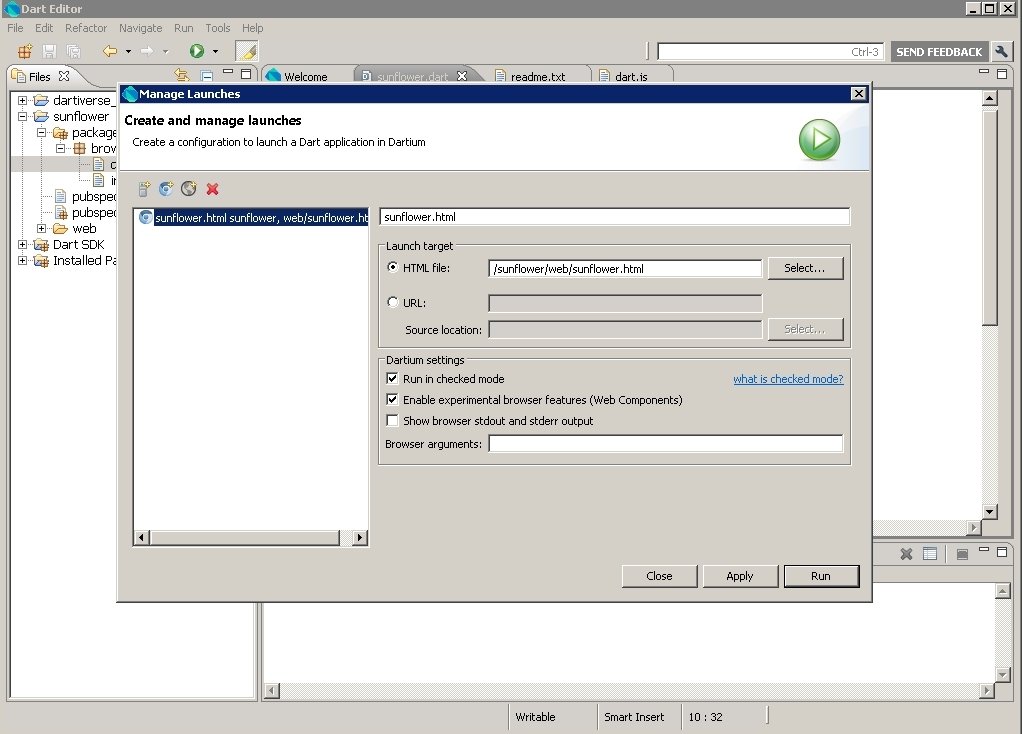Open run button dropdown arrow

point(215,51)
